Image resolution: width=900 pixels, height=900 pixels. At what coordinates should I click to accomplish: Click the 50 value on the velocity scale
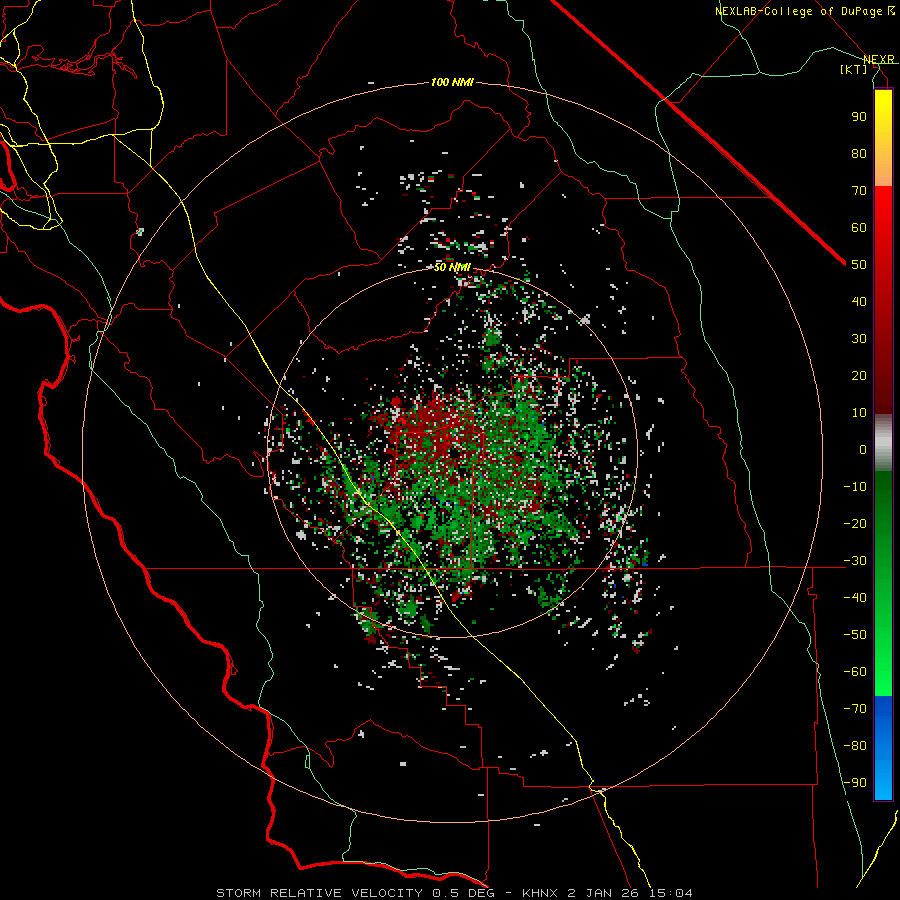coord(859,265)
